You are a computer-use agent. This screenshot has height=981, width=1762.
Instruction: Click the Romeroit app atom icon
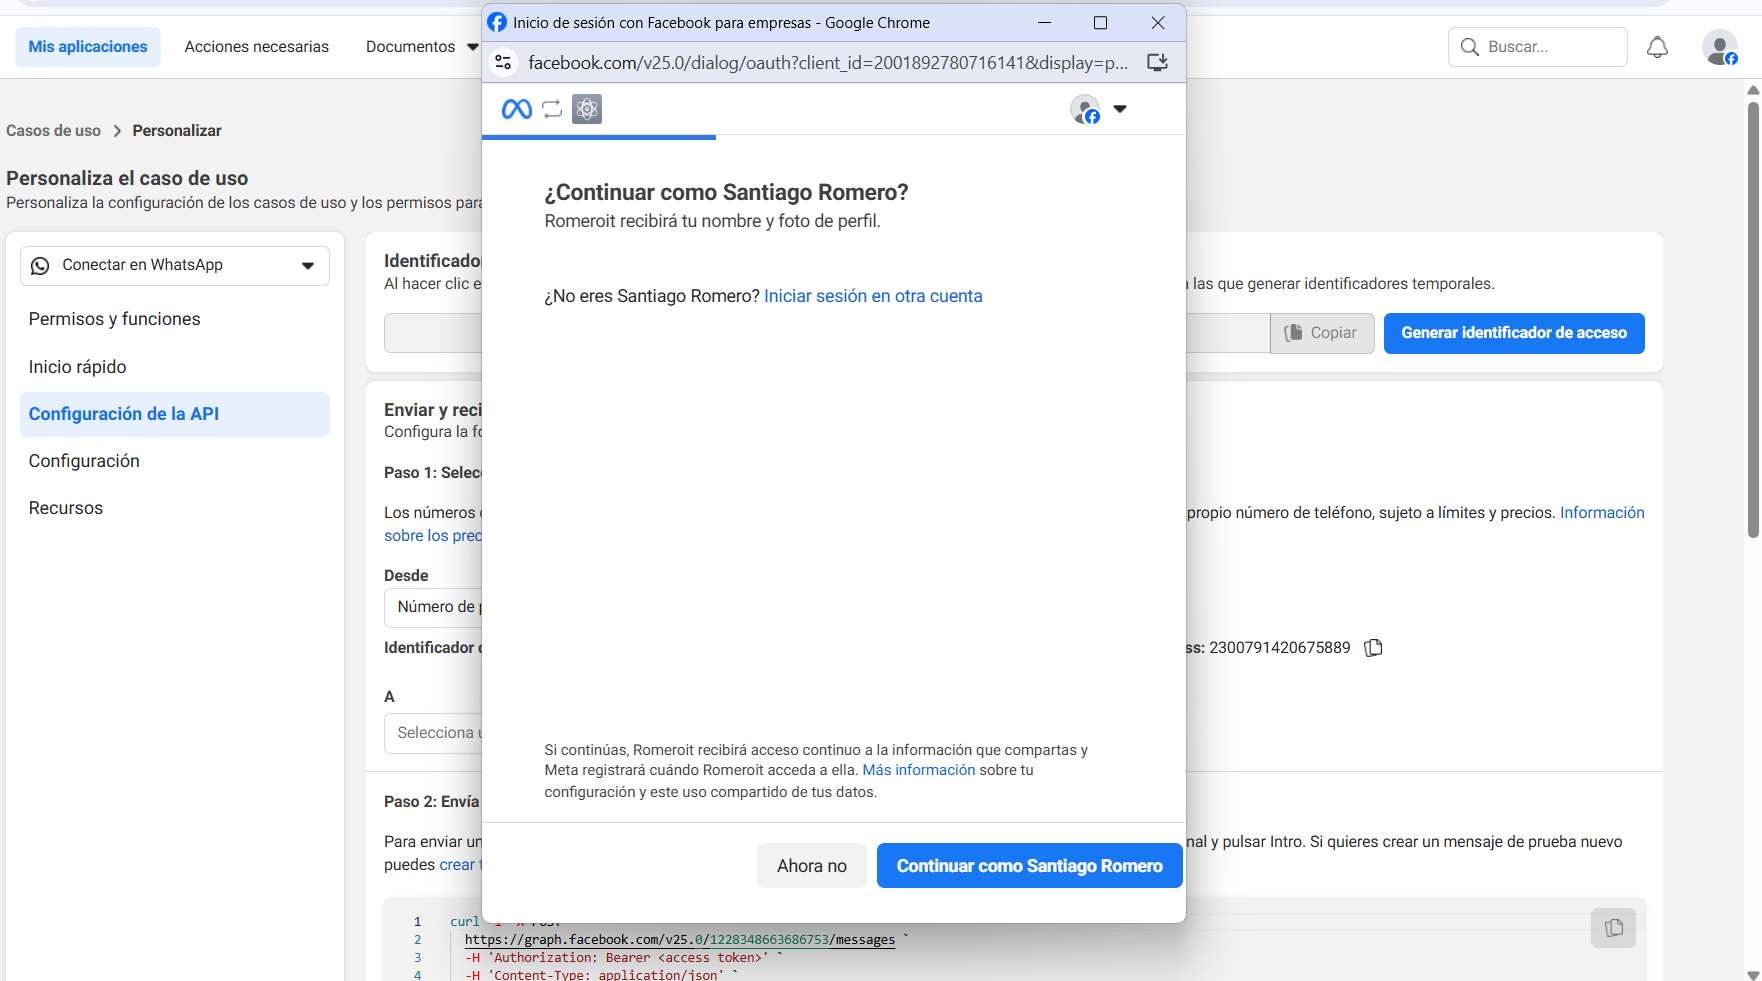tap(587, 109)
